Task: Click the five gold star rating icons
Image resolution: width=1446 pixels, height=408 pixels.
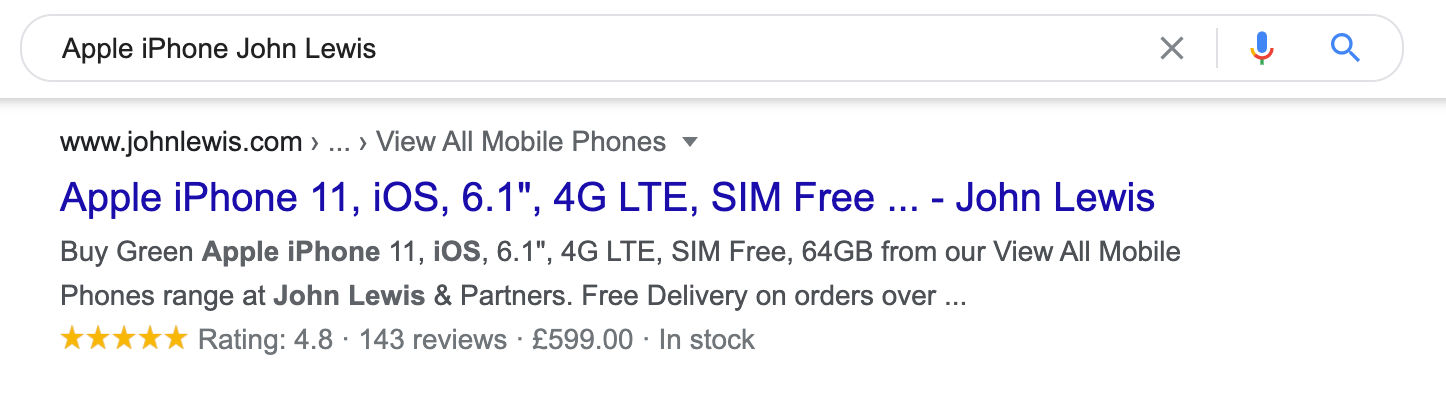Action: [124, 339]
